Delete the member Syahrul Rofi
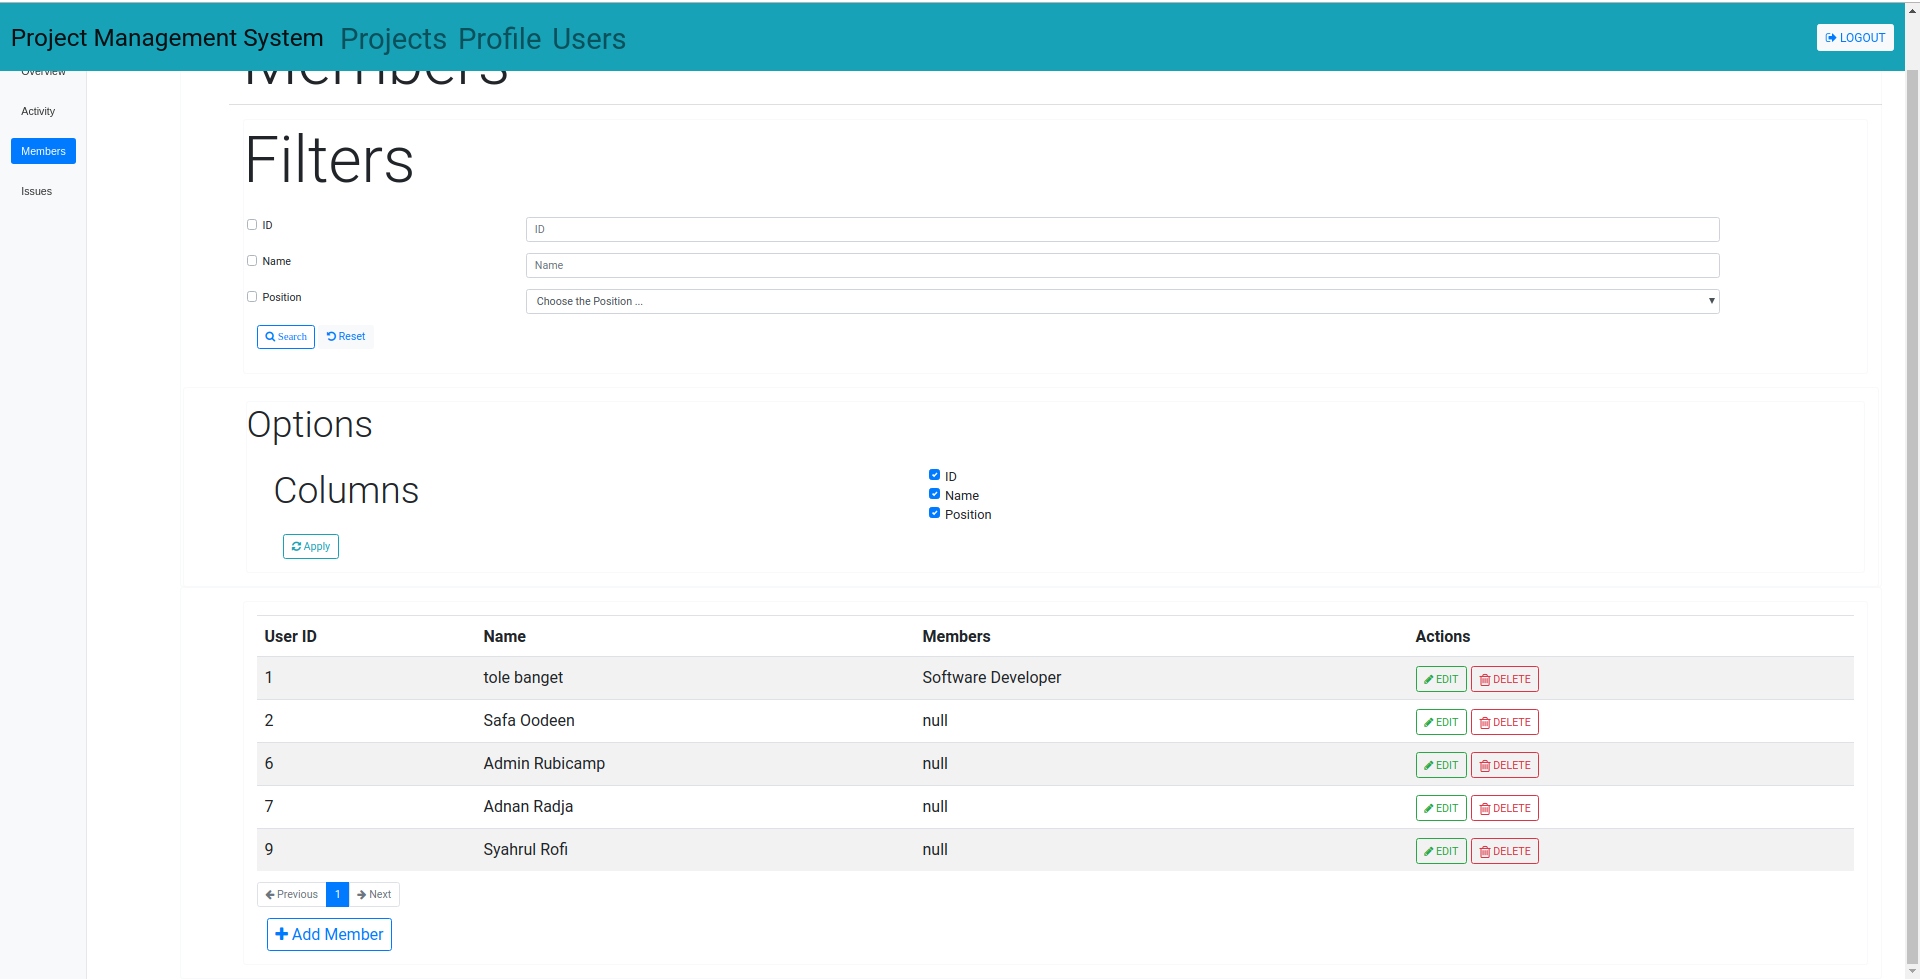This screenshot has width=1920, height=979. [1504, 852]
